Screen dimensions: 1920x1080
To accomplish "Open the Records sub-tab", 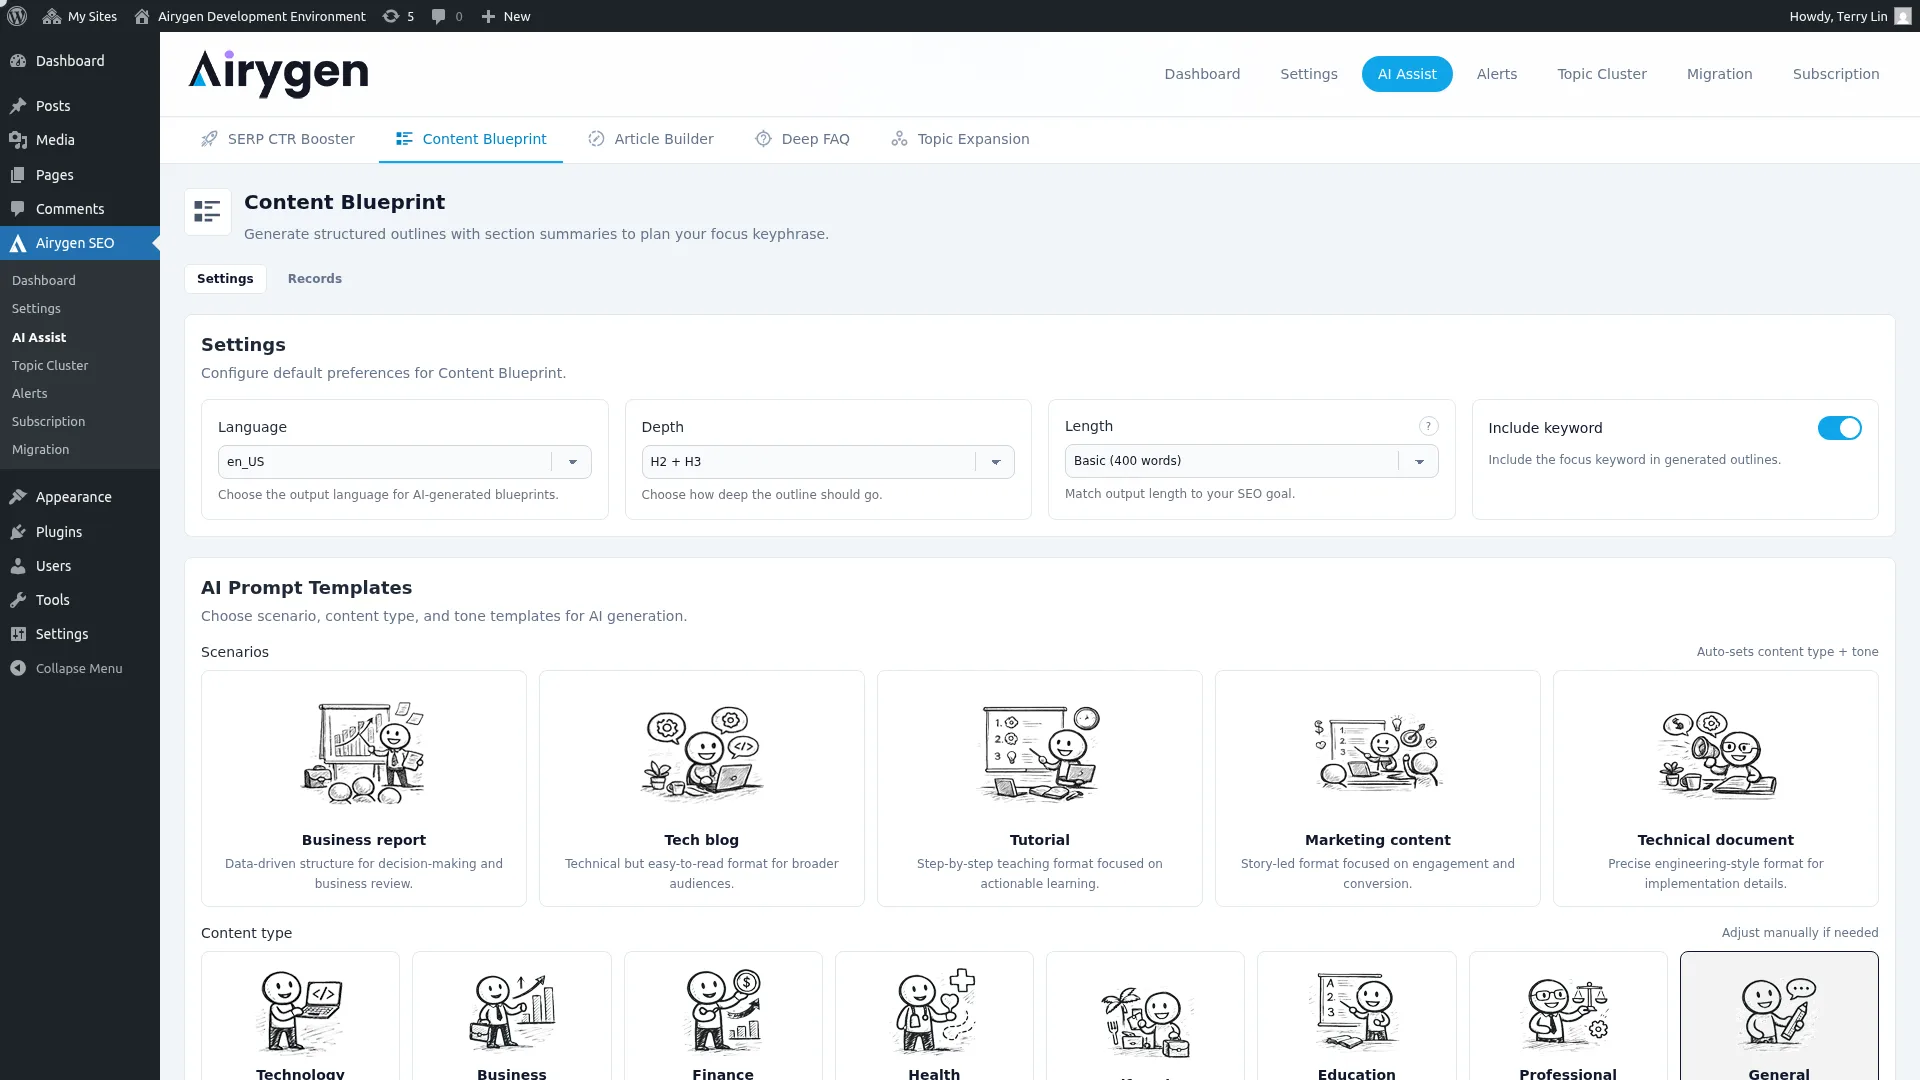I will [315, 279].
